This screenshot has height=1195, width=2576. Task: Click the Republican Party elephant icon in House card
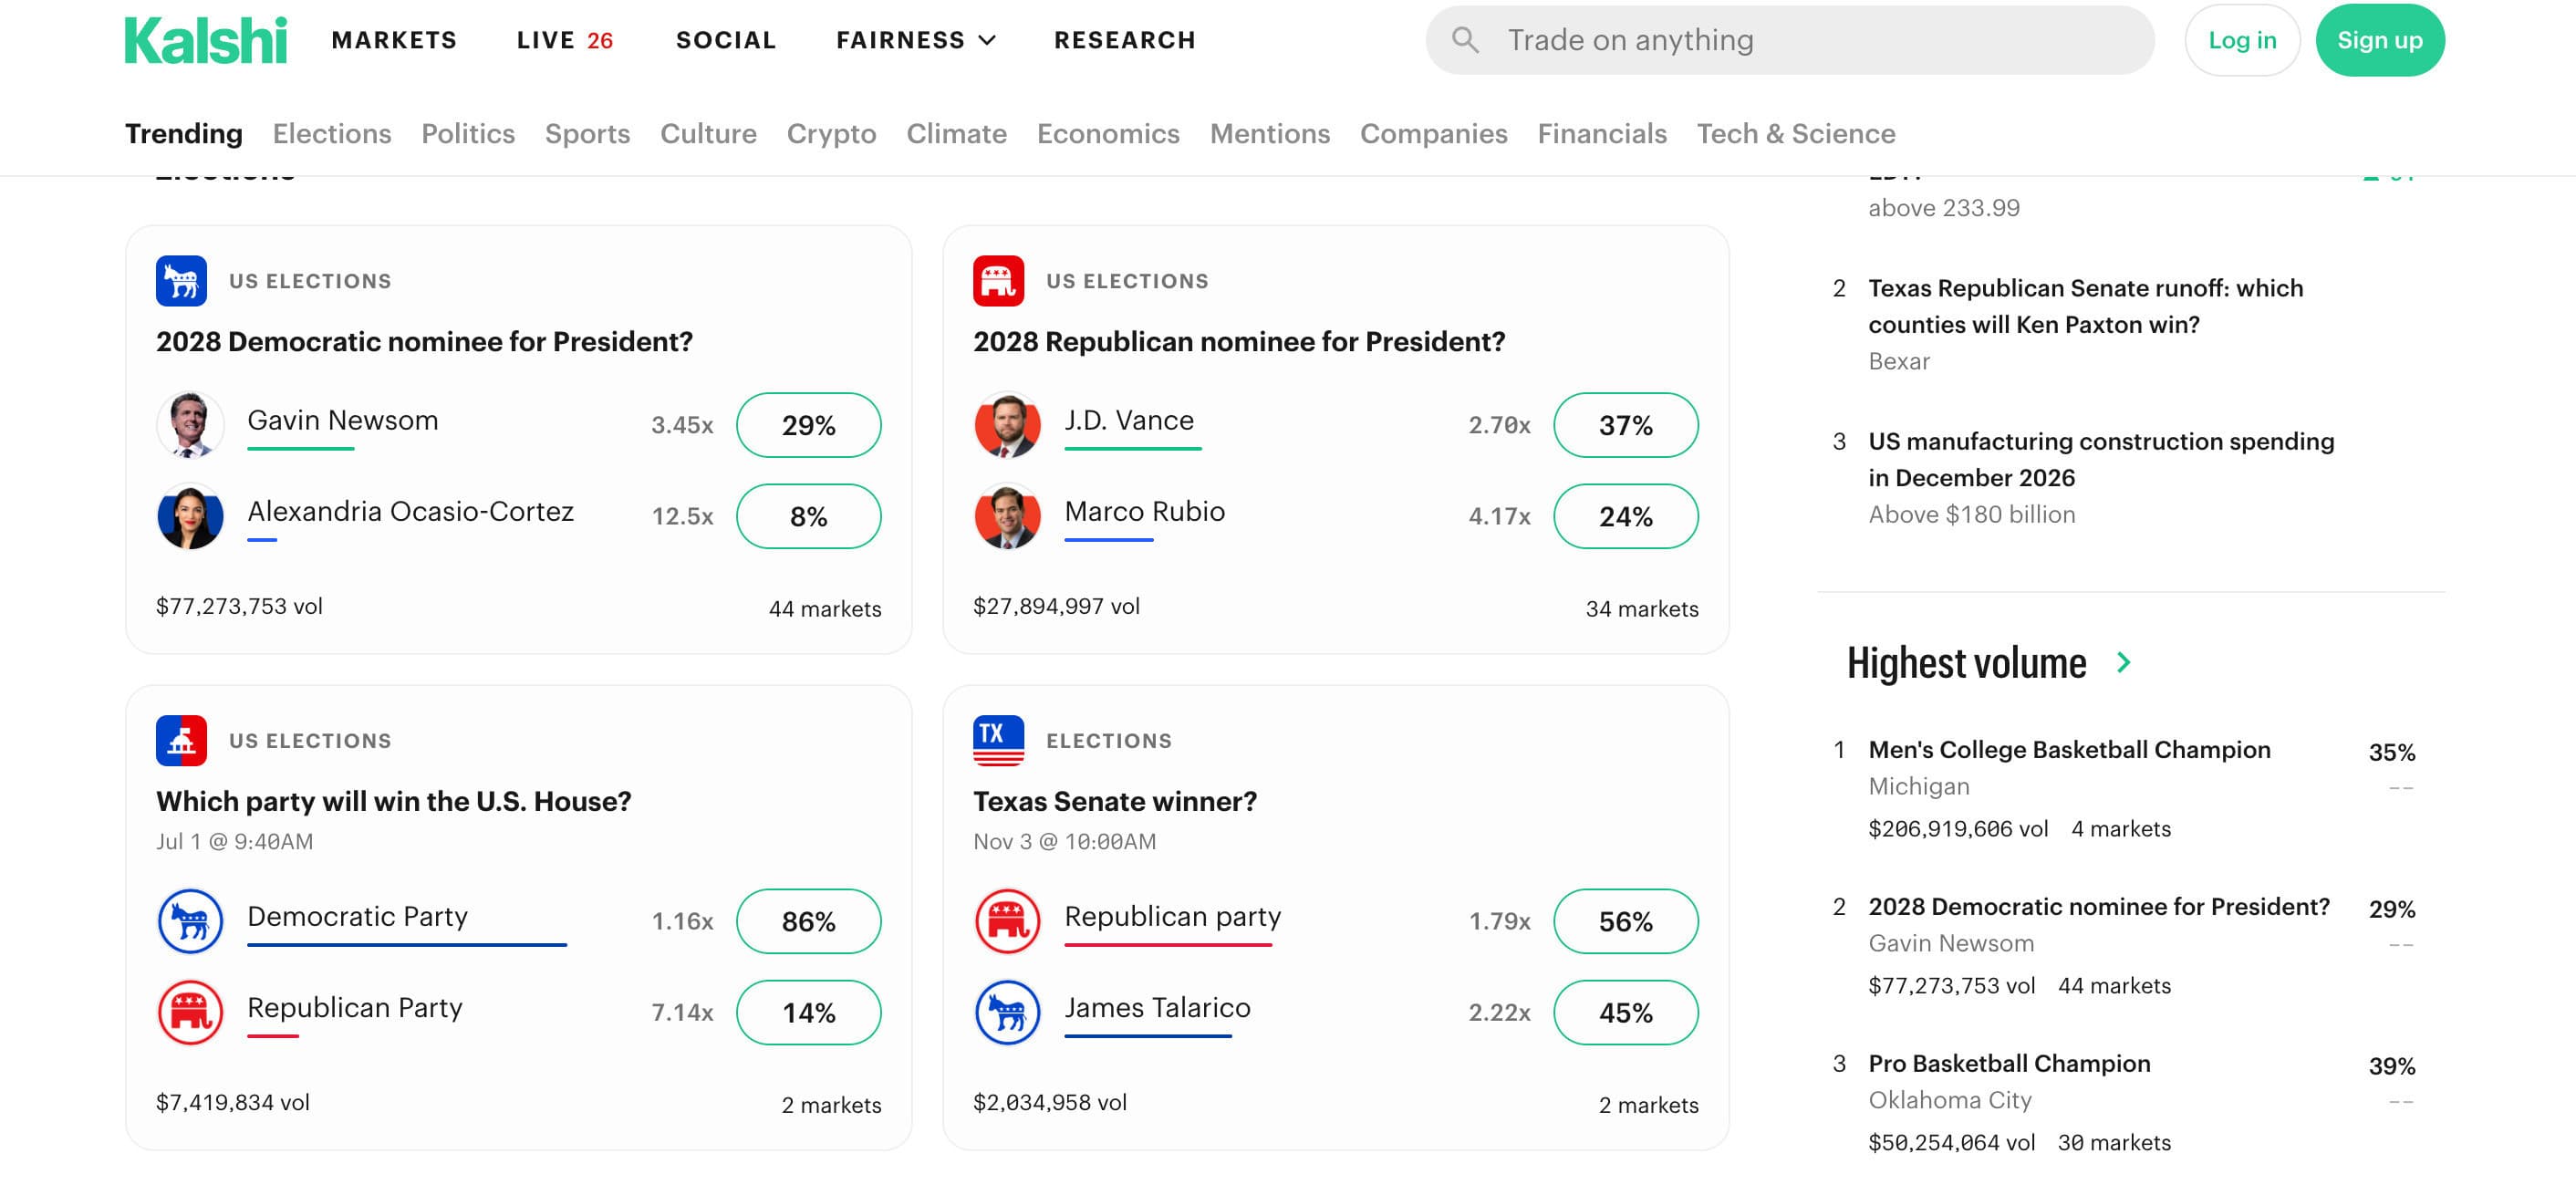click(x=190, y=1012)
